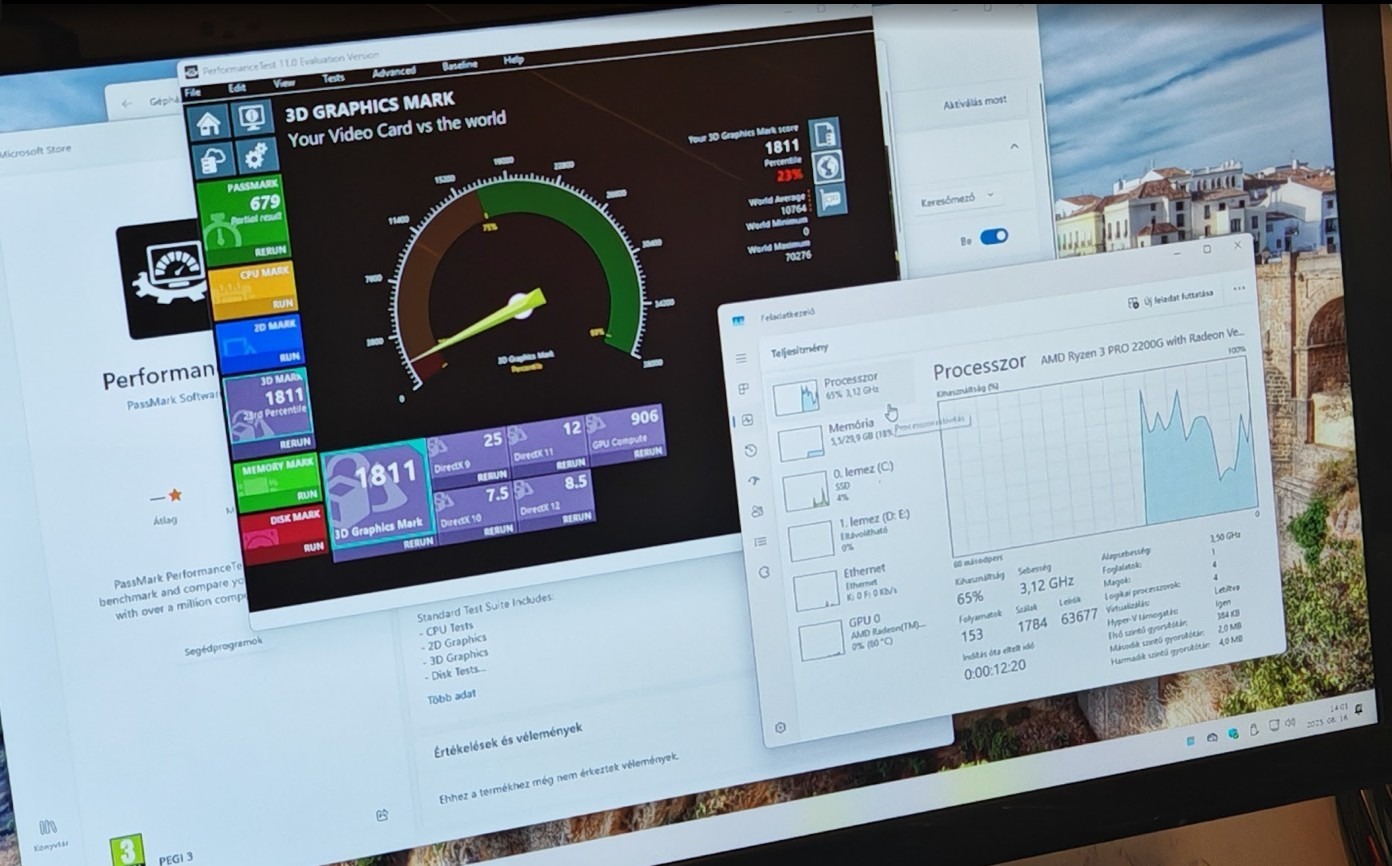
Task: Open Task Manager settings gear icon
Action: [x=780, y=727]
